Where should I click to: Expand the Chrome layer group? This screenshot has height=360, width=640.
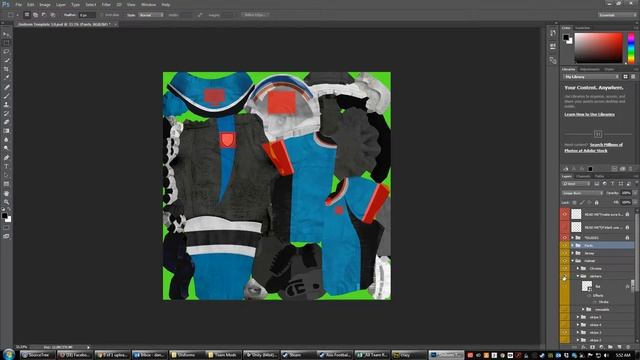click(578, 268)
